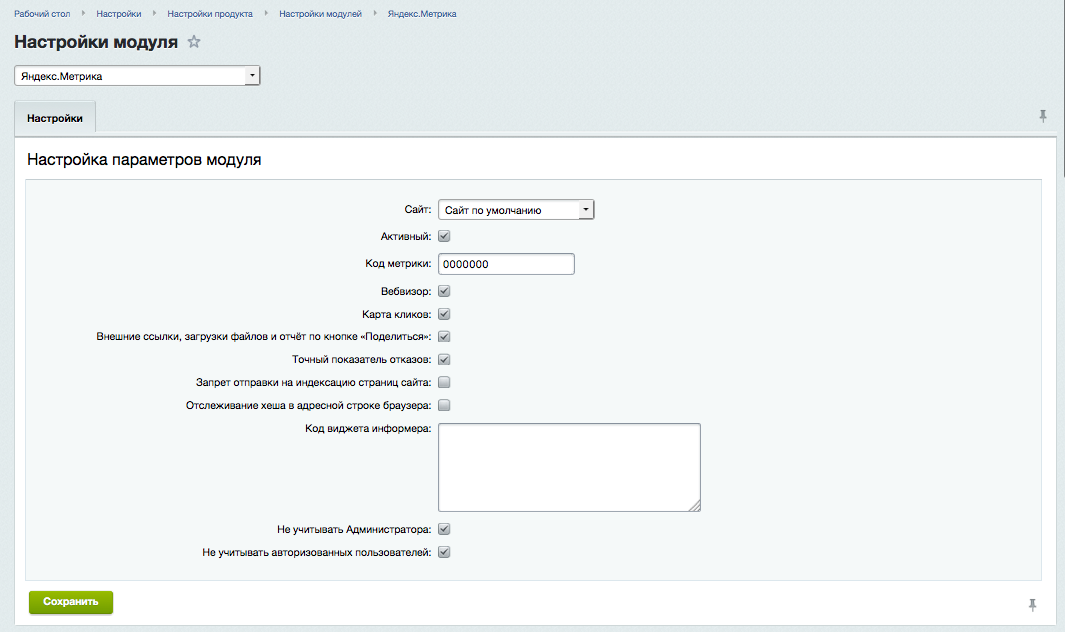The image size is (1065, 632).
Task: Select the Настройки tab
Action: click(55, 118)
